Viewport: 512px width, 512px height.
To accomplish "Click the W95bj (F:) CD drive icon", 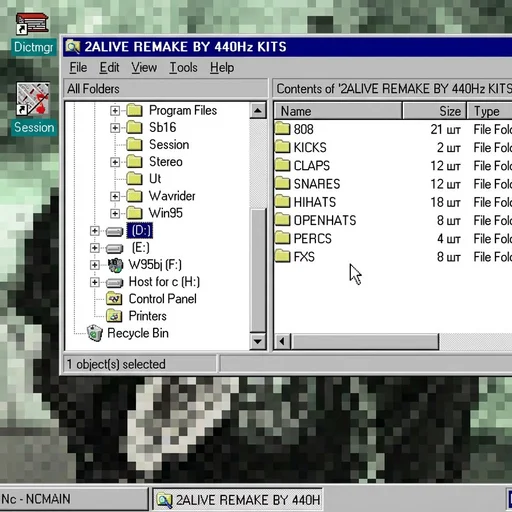I will (115, 265).
